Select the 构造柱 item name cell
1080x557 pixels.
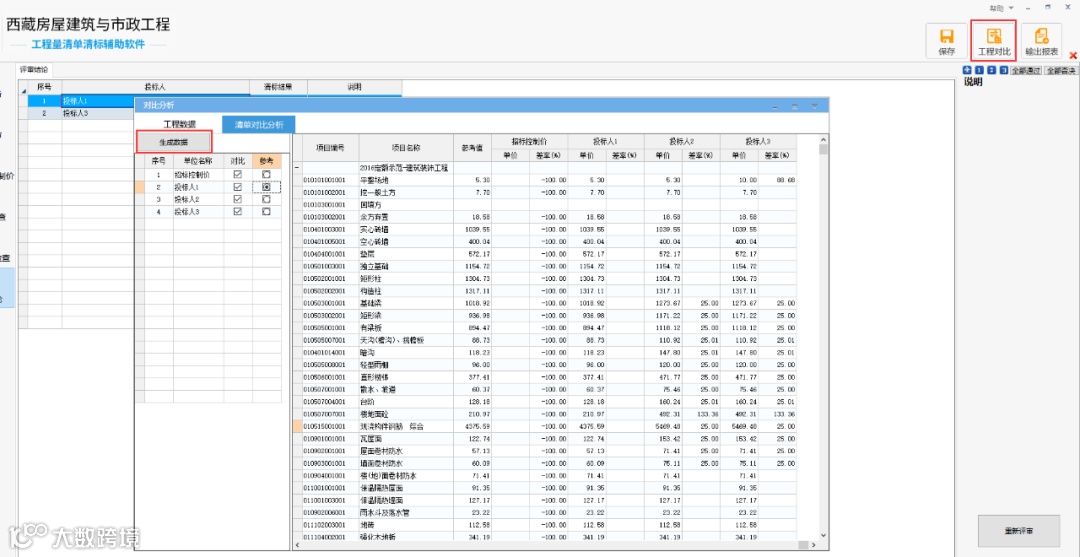coord(406,291)
